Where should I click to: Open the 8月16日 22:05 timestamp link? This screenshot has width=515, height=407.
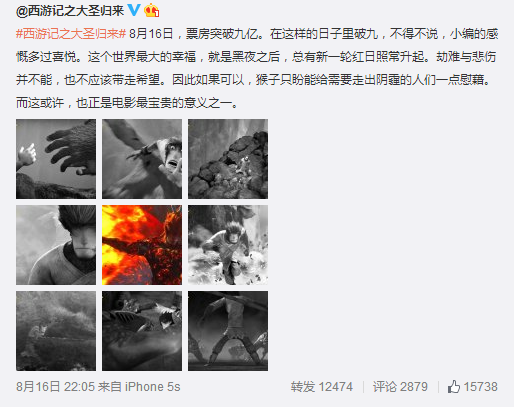55,387
